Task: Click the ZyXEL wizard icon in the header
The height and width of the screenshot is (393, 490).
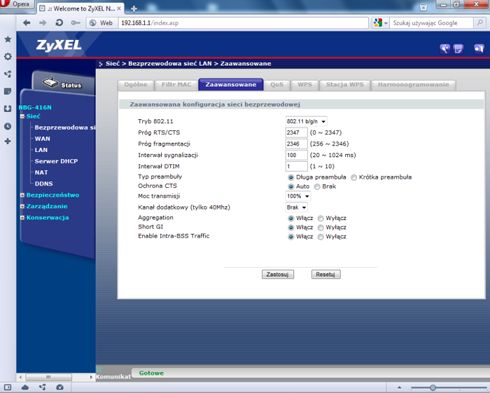Action: (x=445, y=49)
